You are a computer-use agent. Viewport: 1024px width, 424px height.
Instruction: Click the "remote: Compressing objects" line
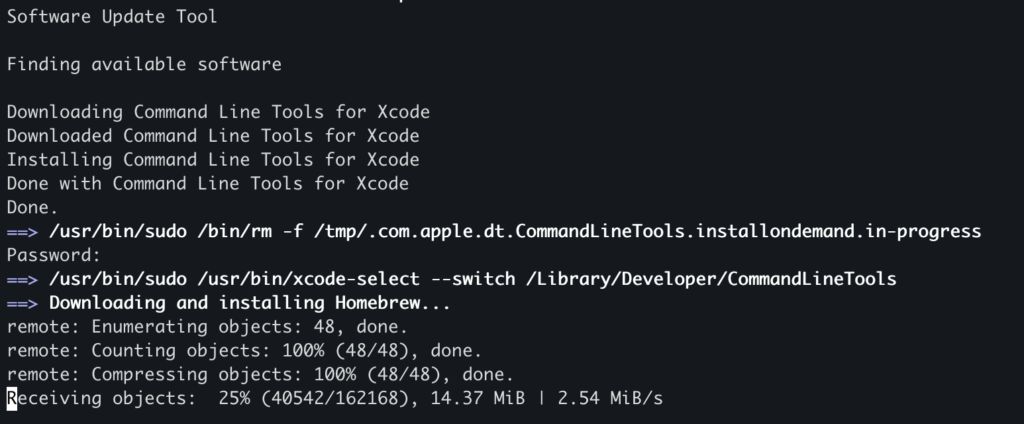pos(260,376)
